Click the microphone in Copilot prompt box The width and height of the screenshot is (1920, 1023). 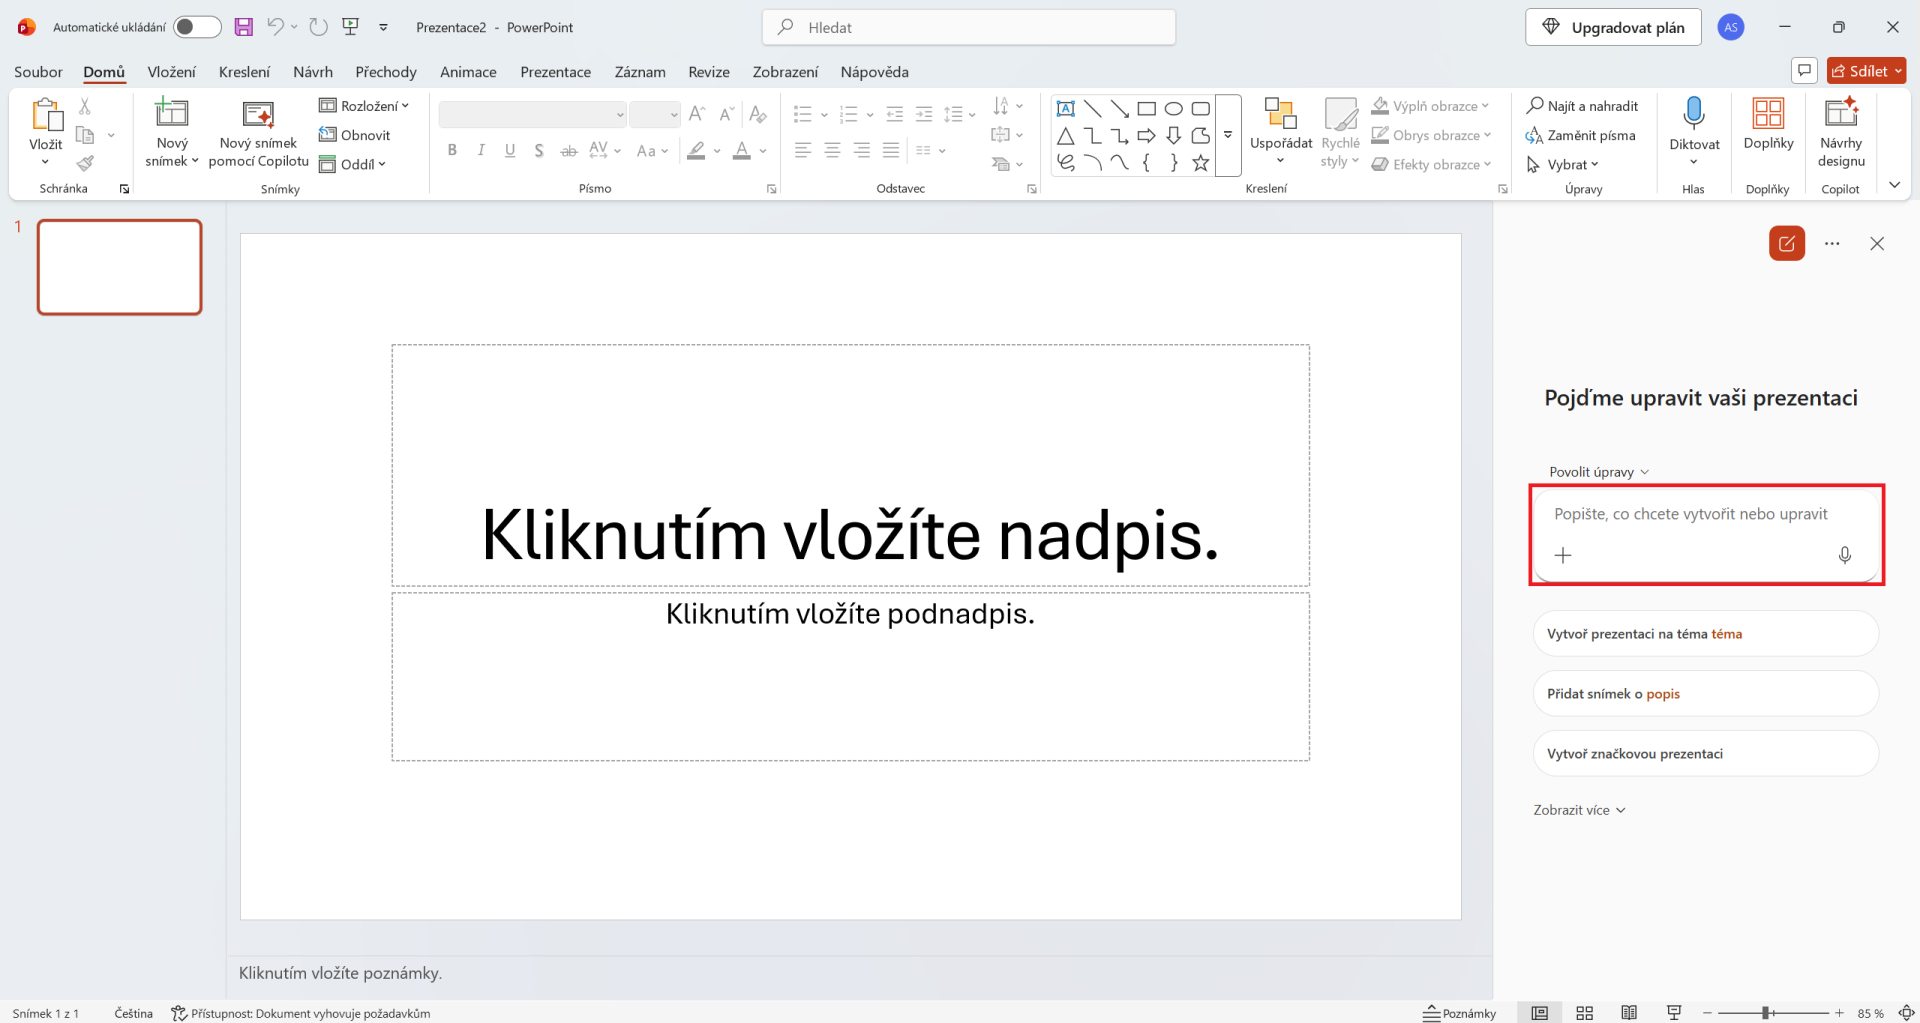(x=1845, y=555)
